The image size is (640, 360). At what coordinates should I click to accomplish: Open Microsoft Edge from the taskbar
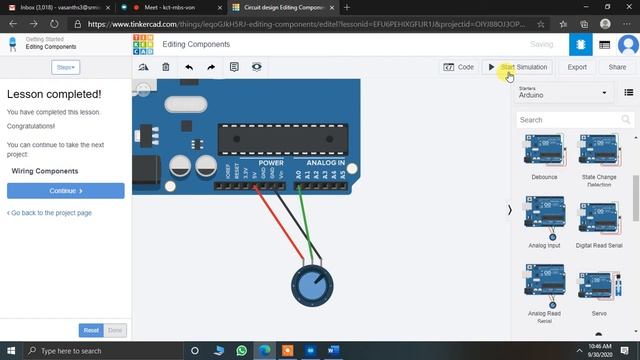[264, 351]
